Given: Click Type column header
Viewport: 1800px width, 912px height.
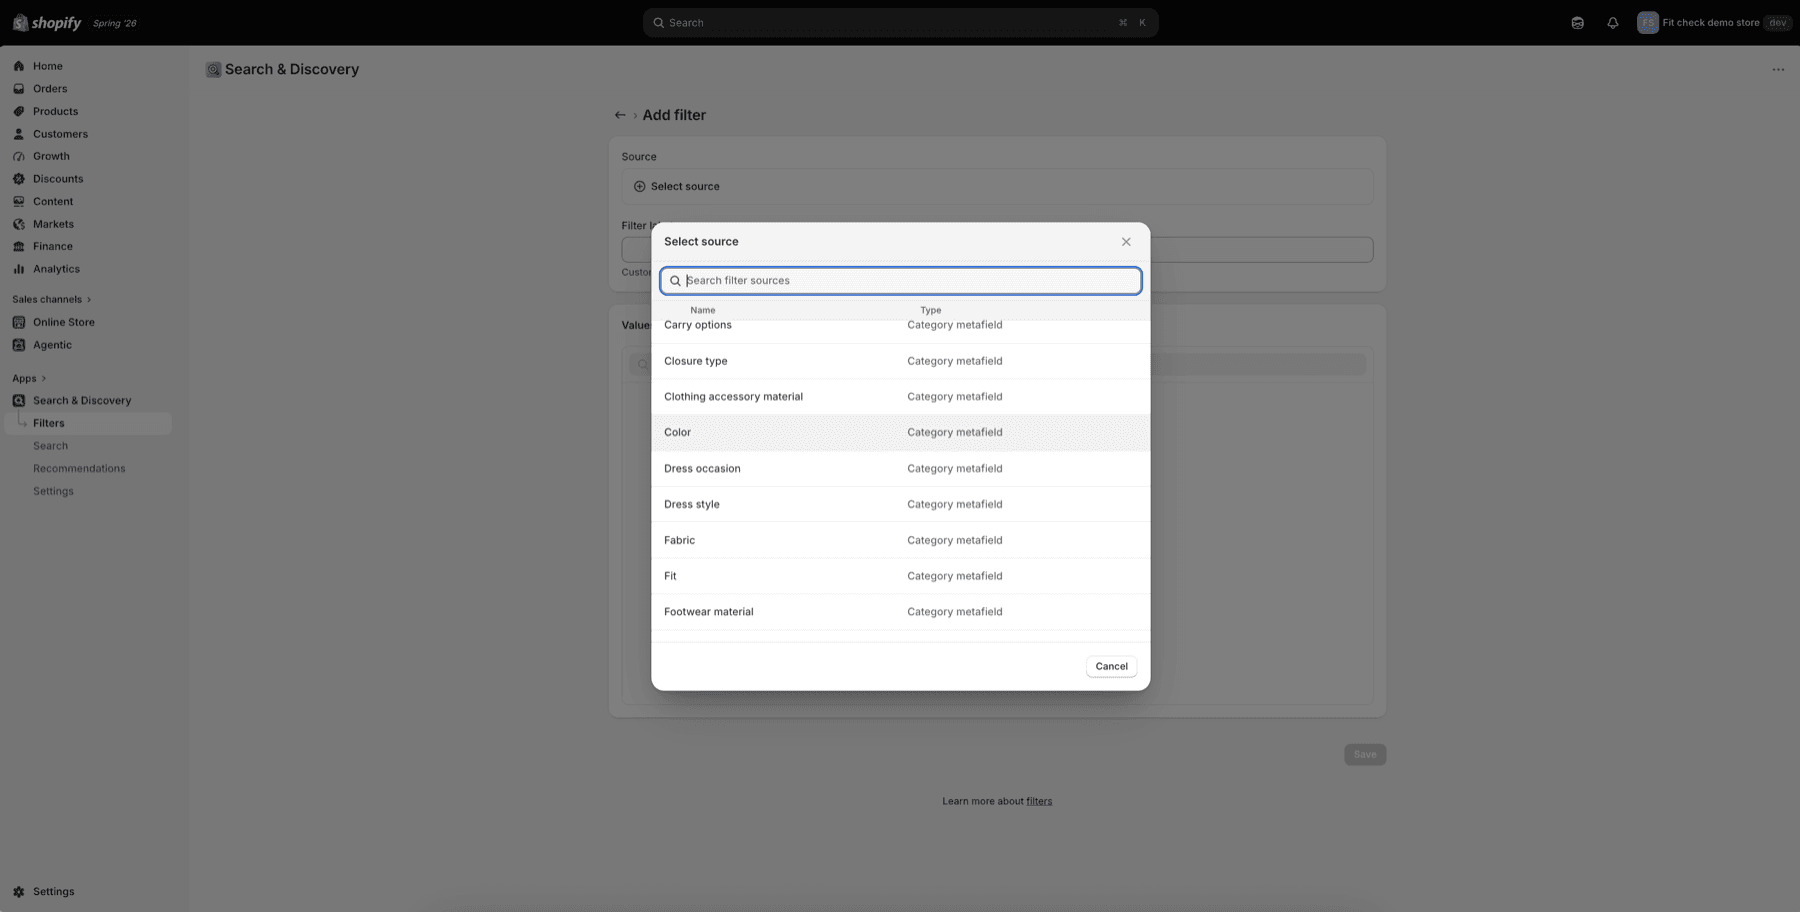Looking at the screenshot, I should tap(930, 310).
